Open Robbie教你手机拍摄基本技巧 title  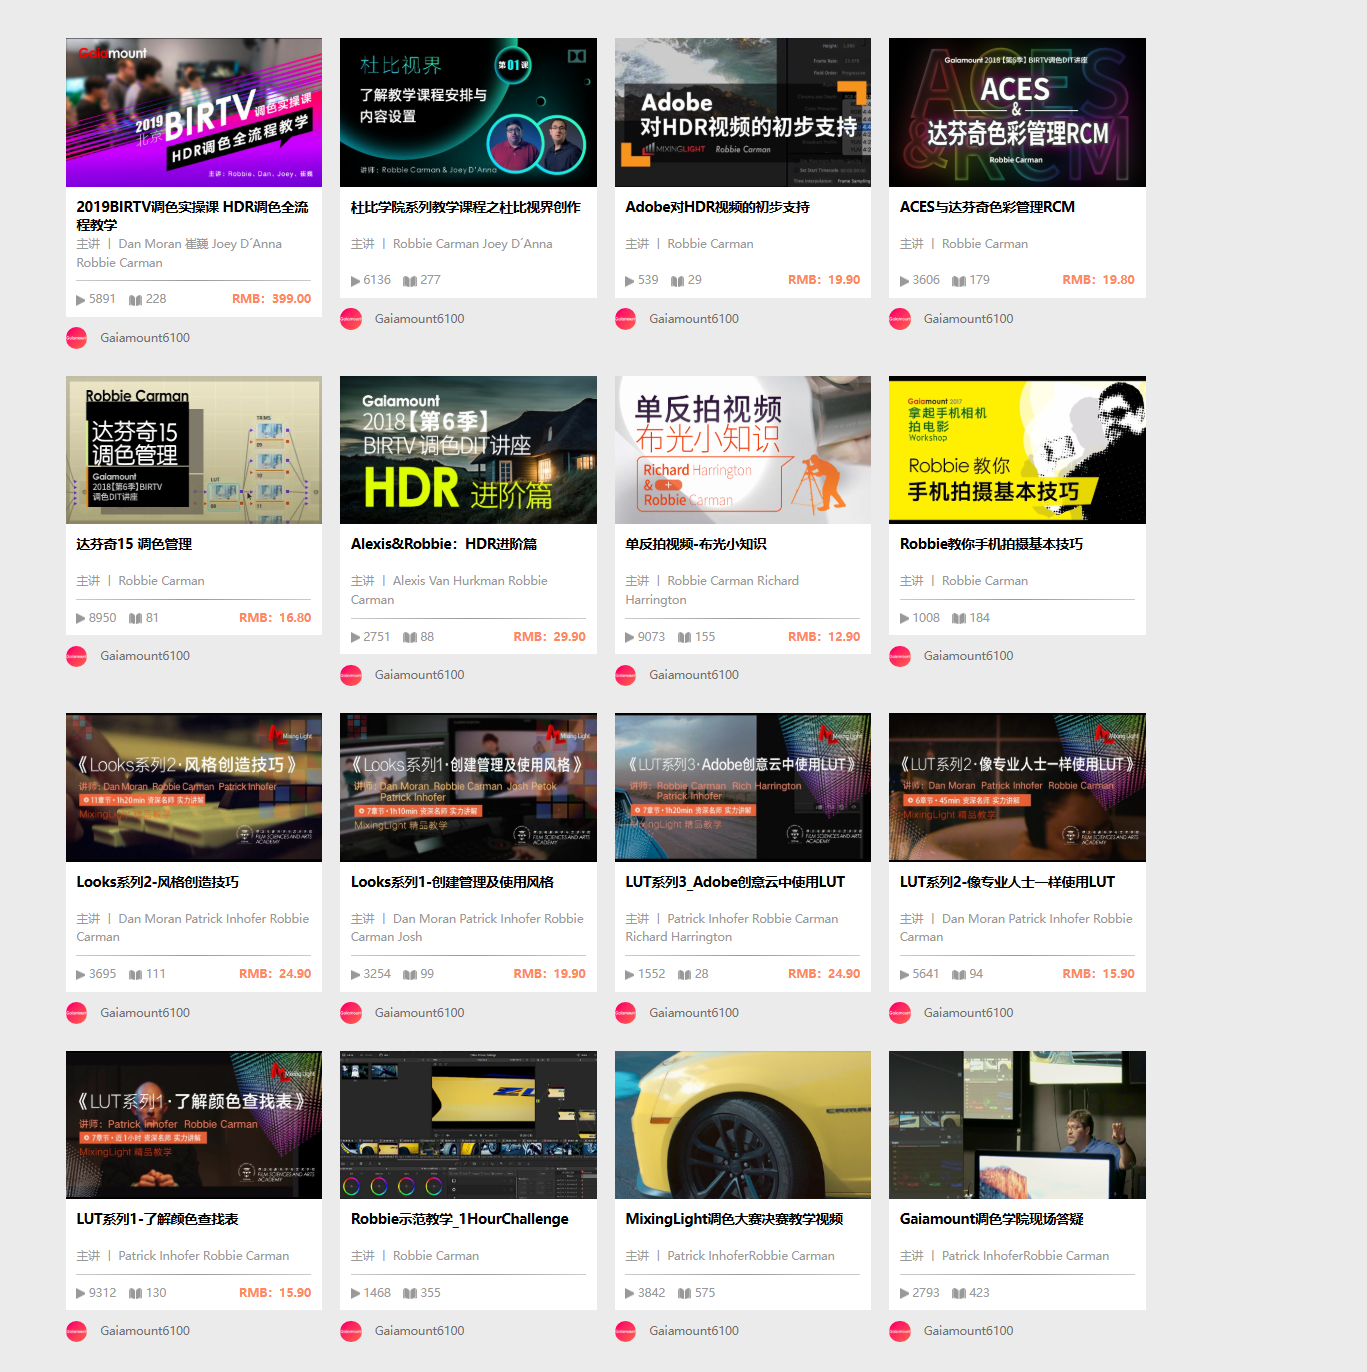[x=991, y=544]
